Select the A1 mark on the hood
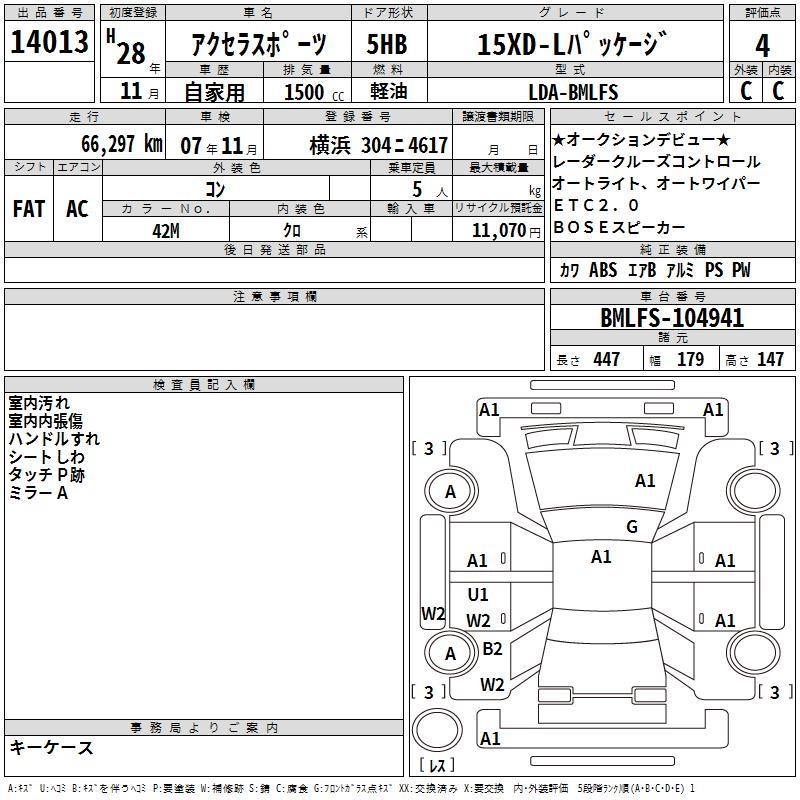The height and width of the screenshot is (800, 800). click(x=644, y=481)
